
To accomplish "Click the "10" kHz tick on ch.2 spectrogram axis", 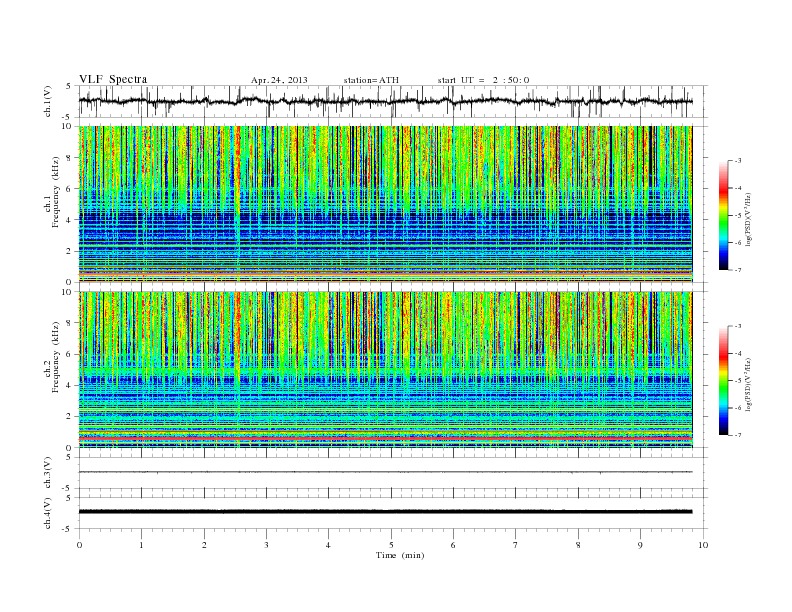I will (x=67, y=292).
